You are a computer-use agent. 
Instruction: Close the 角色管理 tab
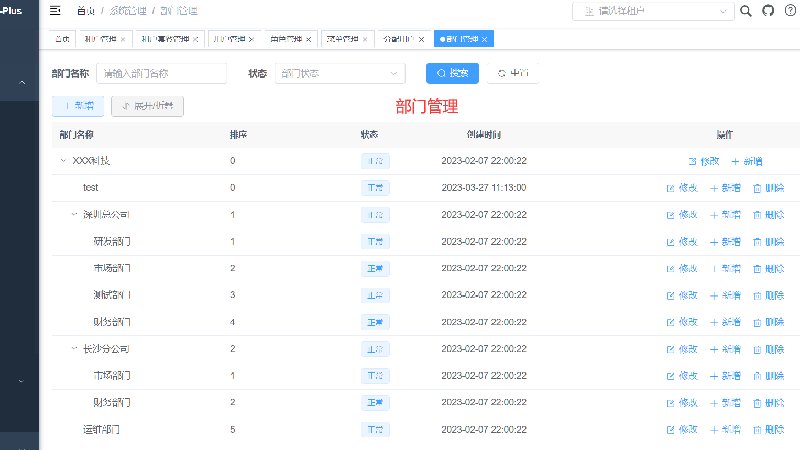pos(309,39)
